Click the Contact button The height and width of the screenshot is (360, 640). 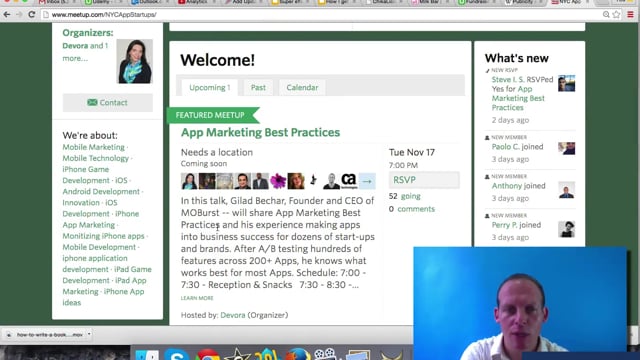tap(108, 102)
